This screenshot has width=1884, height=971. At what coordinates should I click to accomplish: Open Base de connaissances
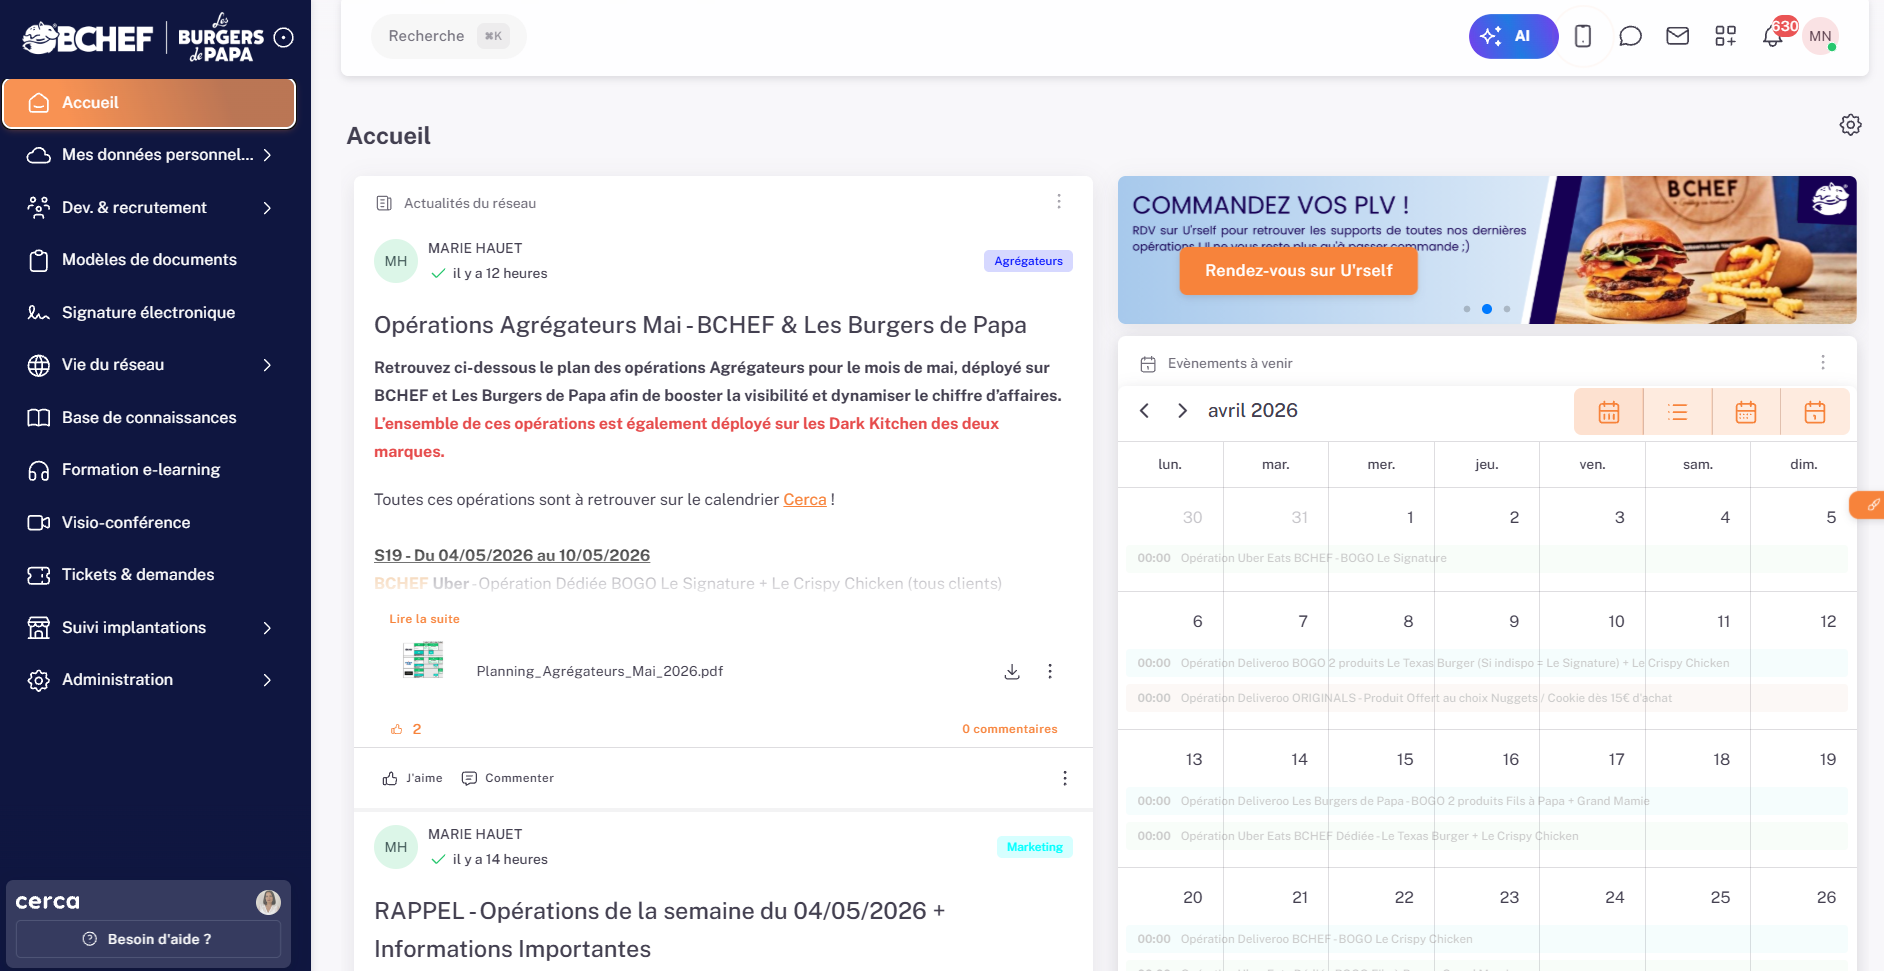point(149,418)
